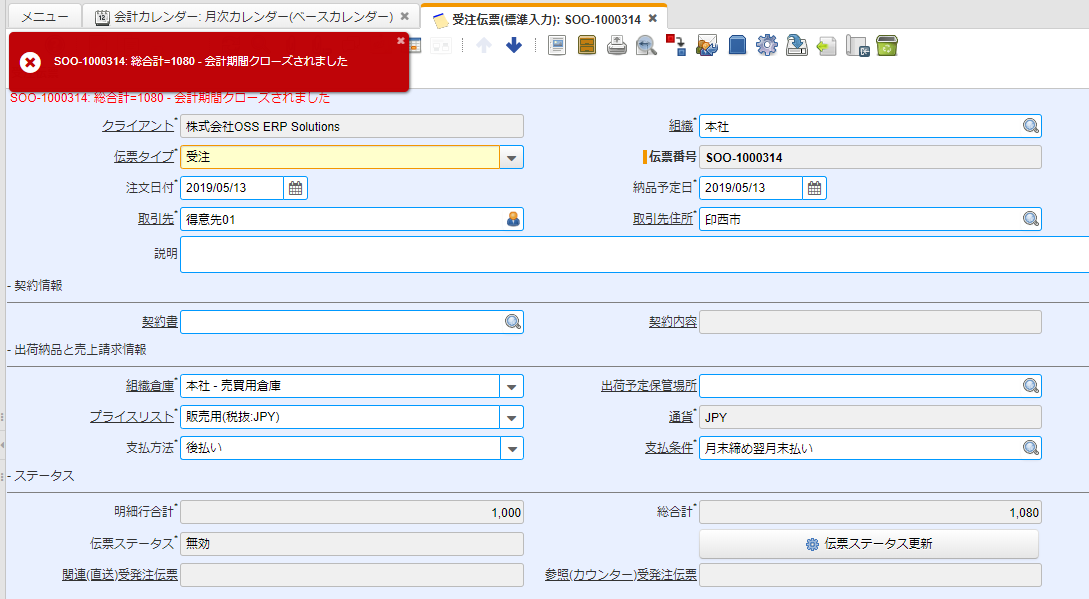The image size is (1089, 599).
Task: Open 契約書 search lookup icon
Action: point(513,322)
